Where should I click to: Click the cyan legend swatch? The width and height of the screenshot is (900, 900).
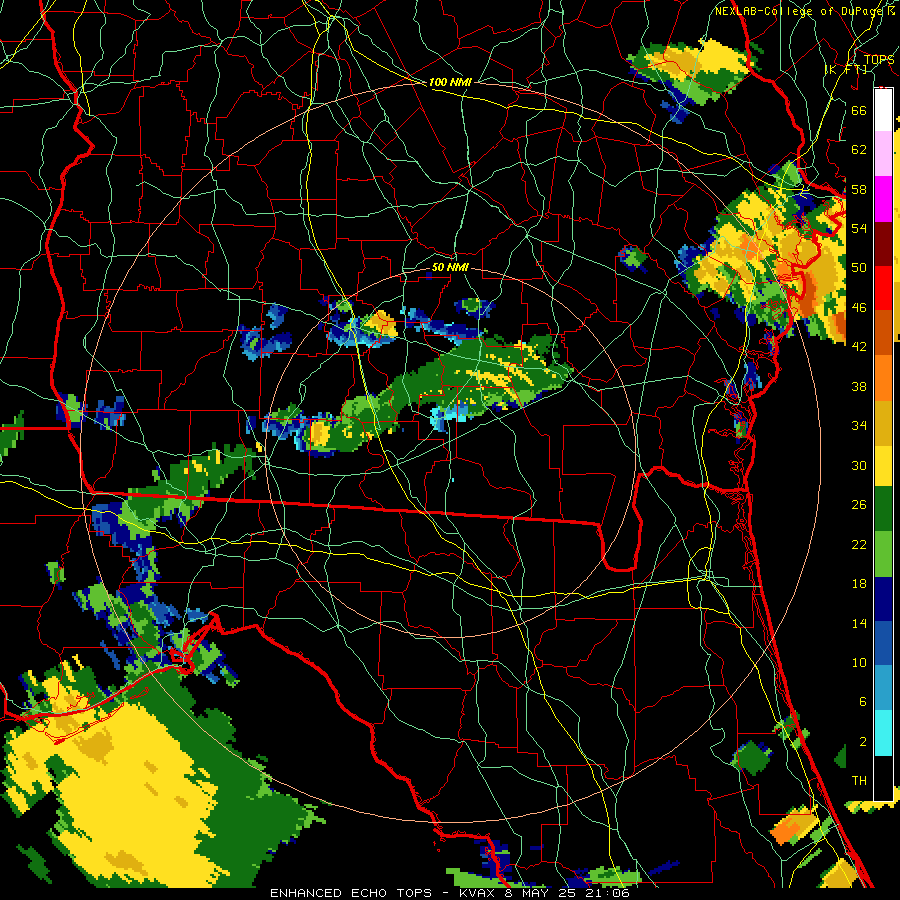click(883, 733)
